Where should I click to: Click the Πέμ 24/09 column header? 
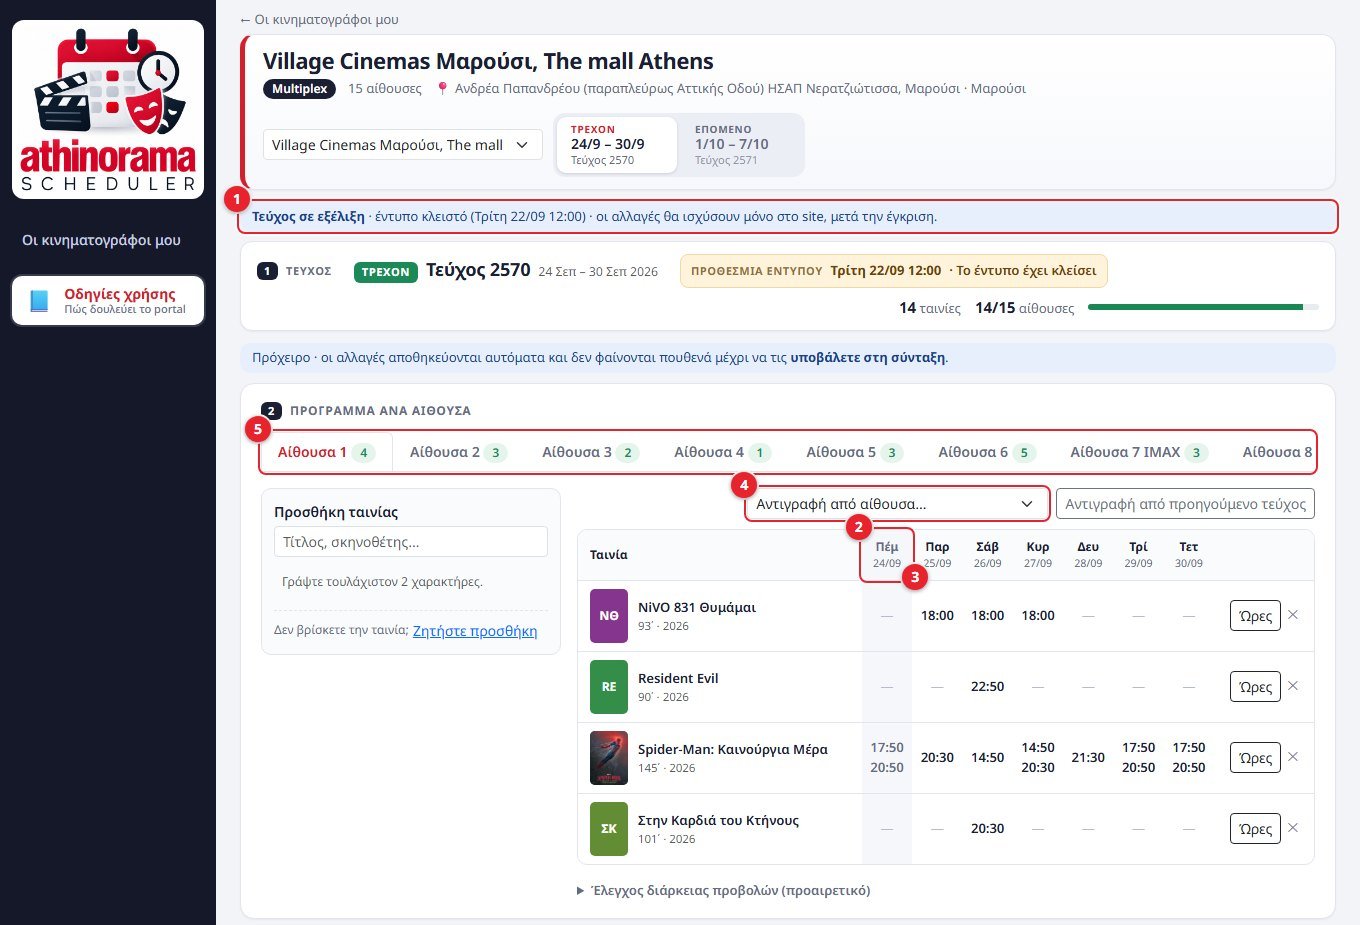pyautogui.click(x=887, y=555)
